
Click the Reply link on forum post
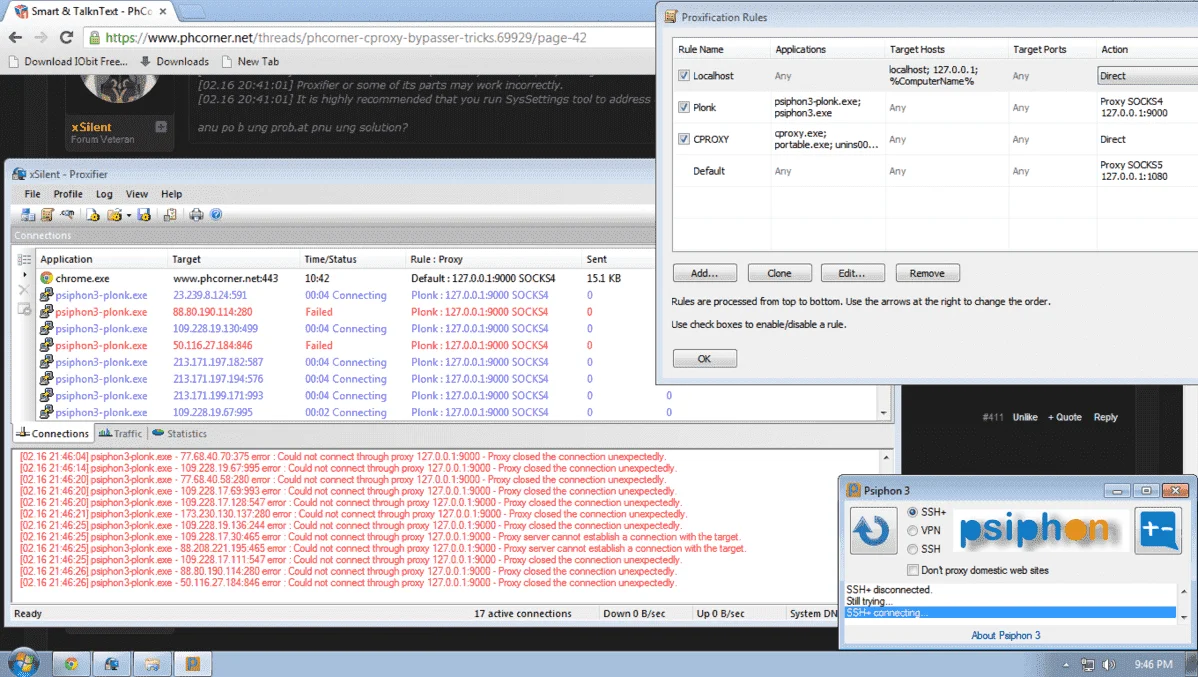pyautogui.click(x=1106, y=417)
